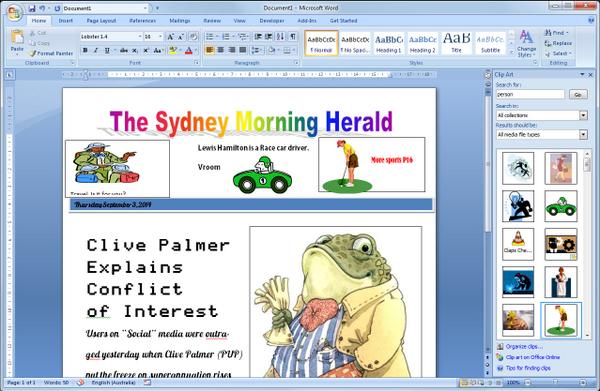Use the Format Painter tool
Screen dimensions: 600x391
coord(51,54)
